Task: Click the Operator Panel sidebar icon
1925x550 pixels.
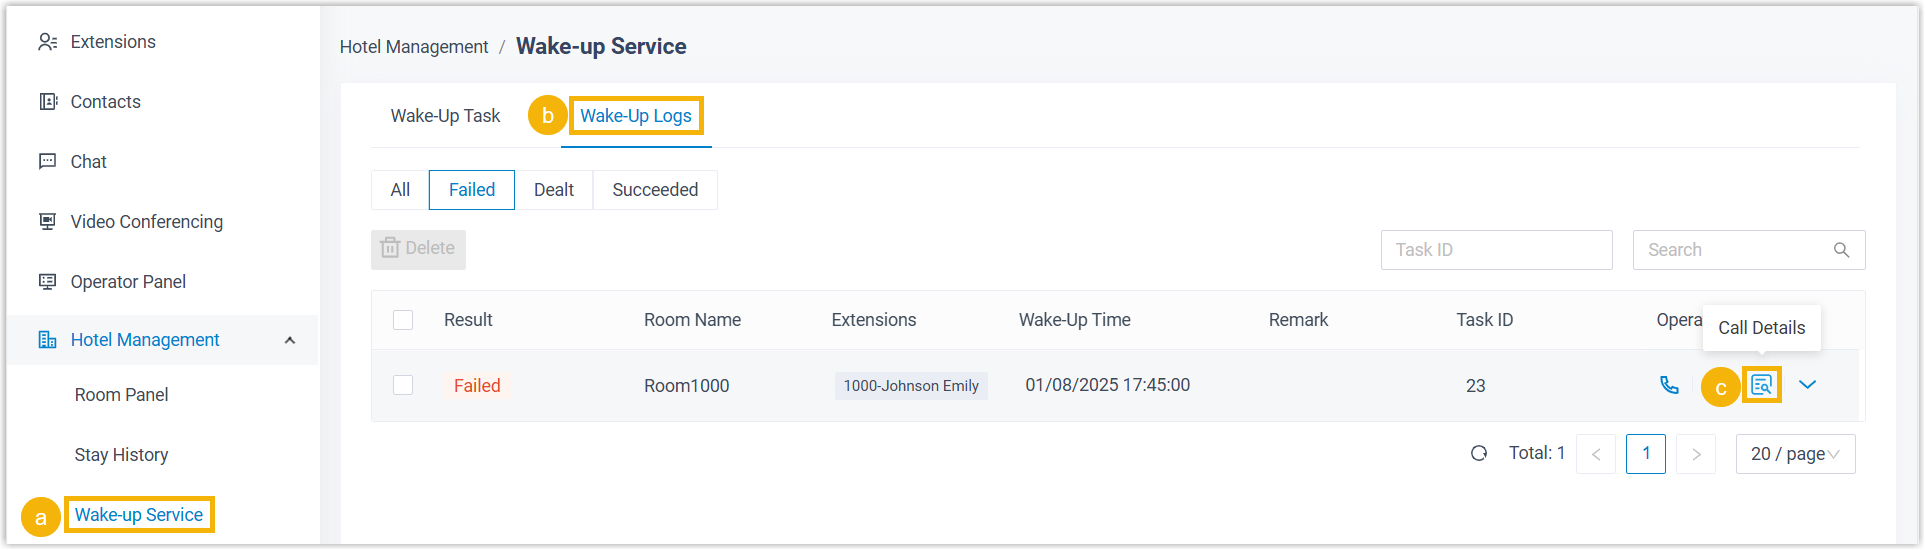Action: point(47,282)
